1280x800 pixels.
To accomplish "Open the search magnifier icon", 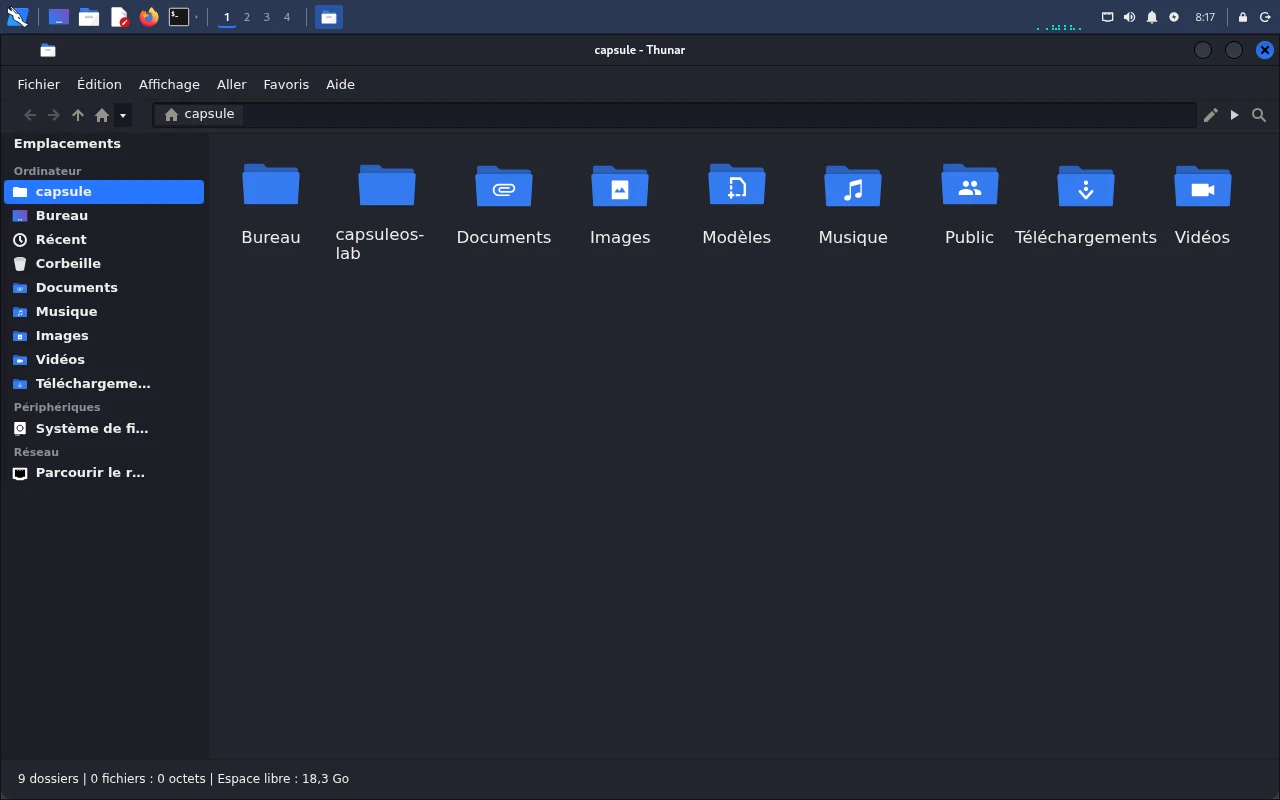I will click(1259, 115).
